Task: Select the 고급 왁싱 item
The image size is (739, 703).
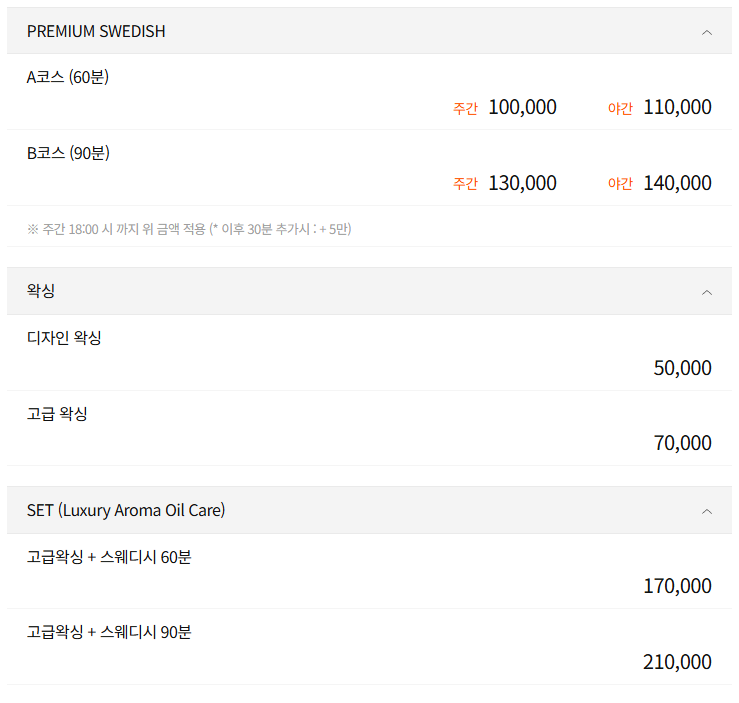Action: click(x=57, y=413)
